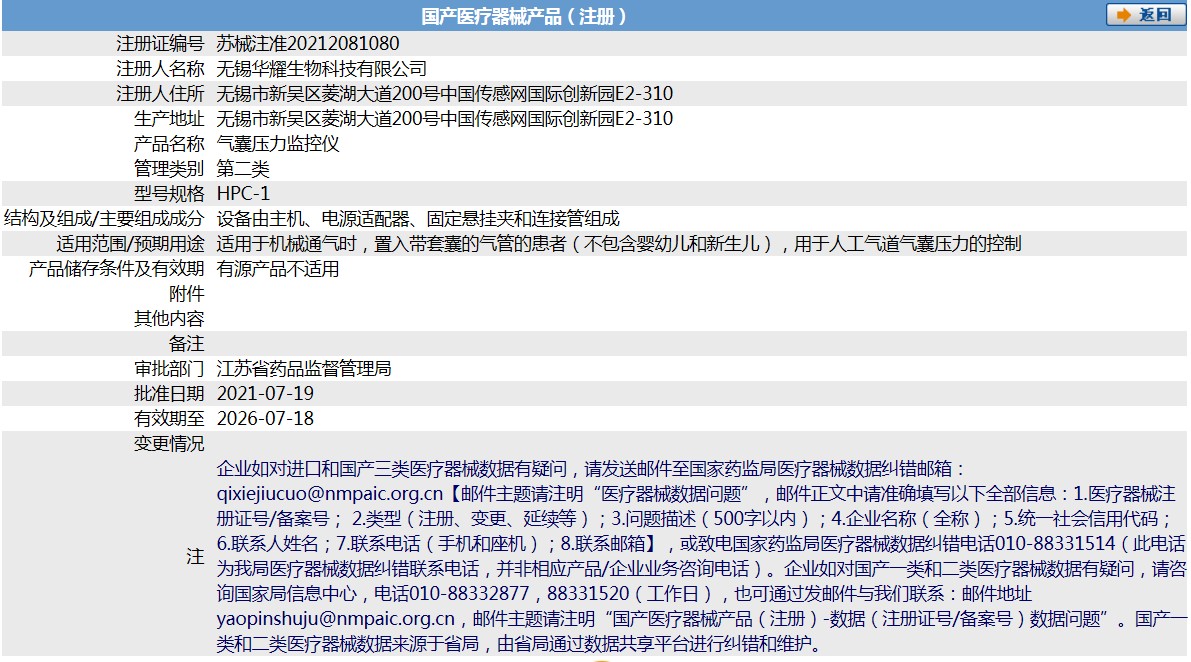Image resolution: width=1191 pixels, height=662 pixels.
Task: Click storage condition value 有源产品不适用
Action: [x=278, y=270]
